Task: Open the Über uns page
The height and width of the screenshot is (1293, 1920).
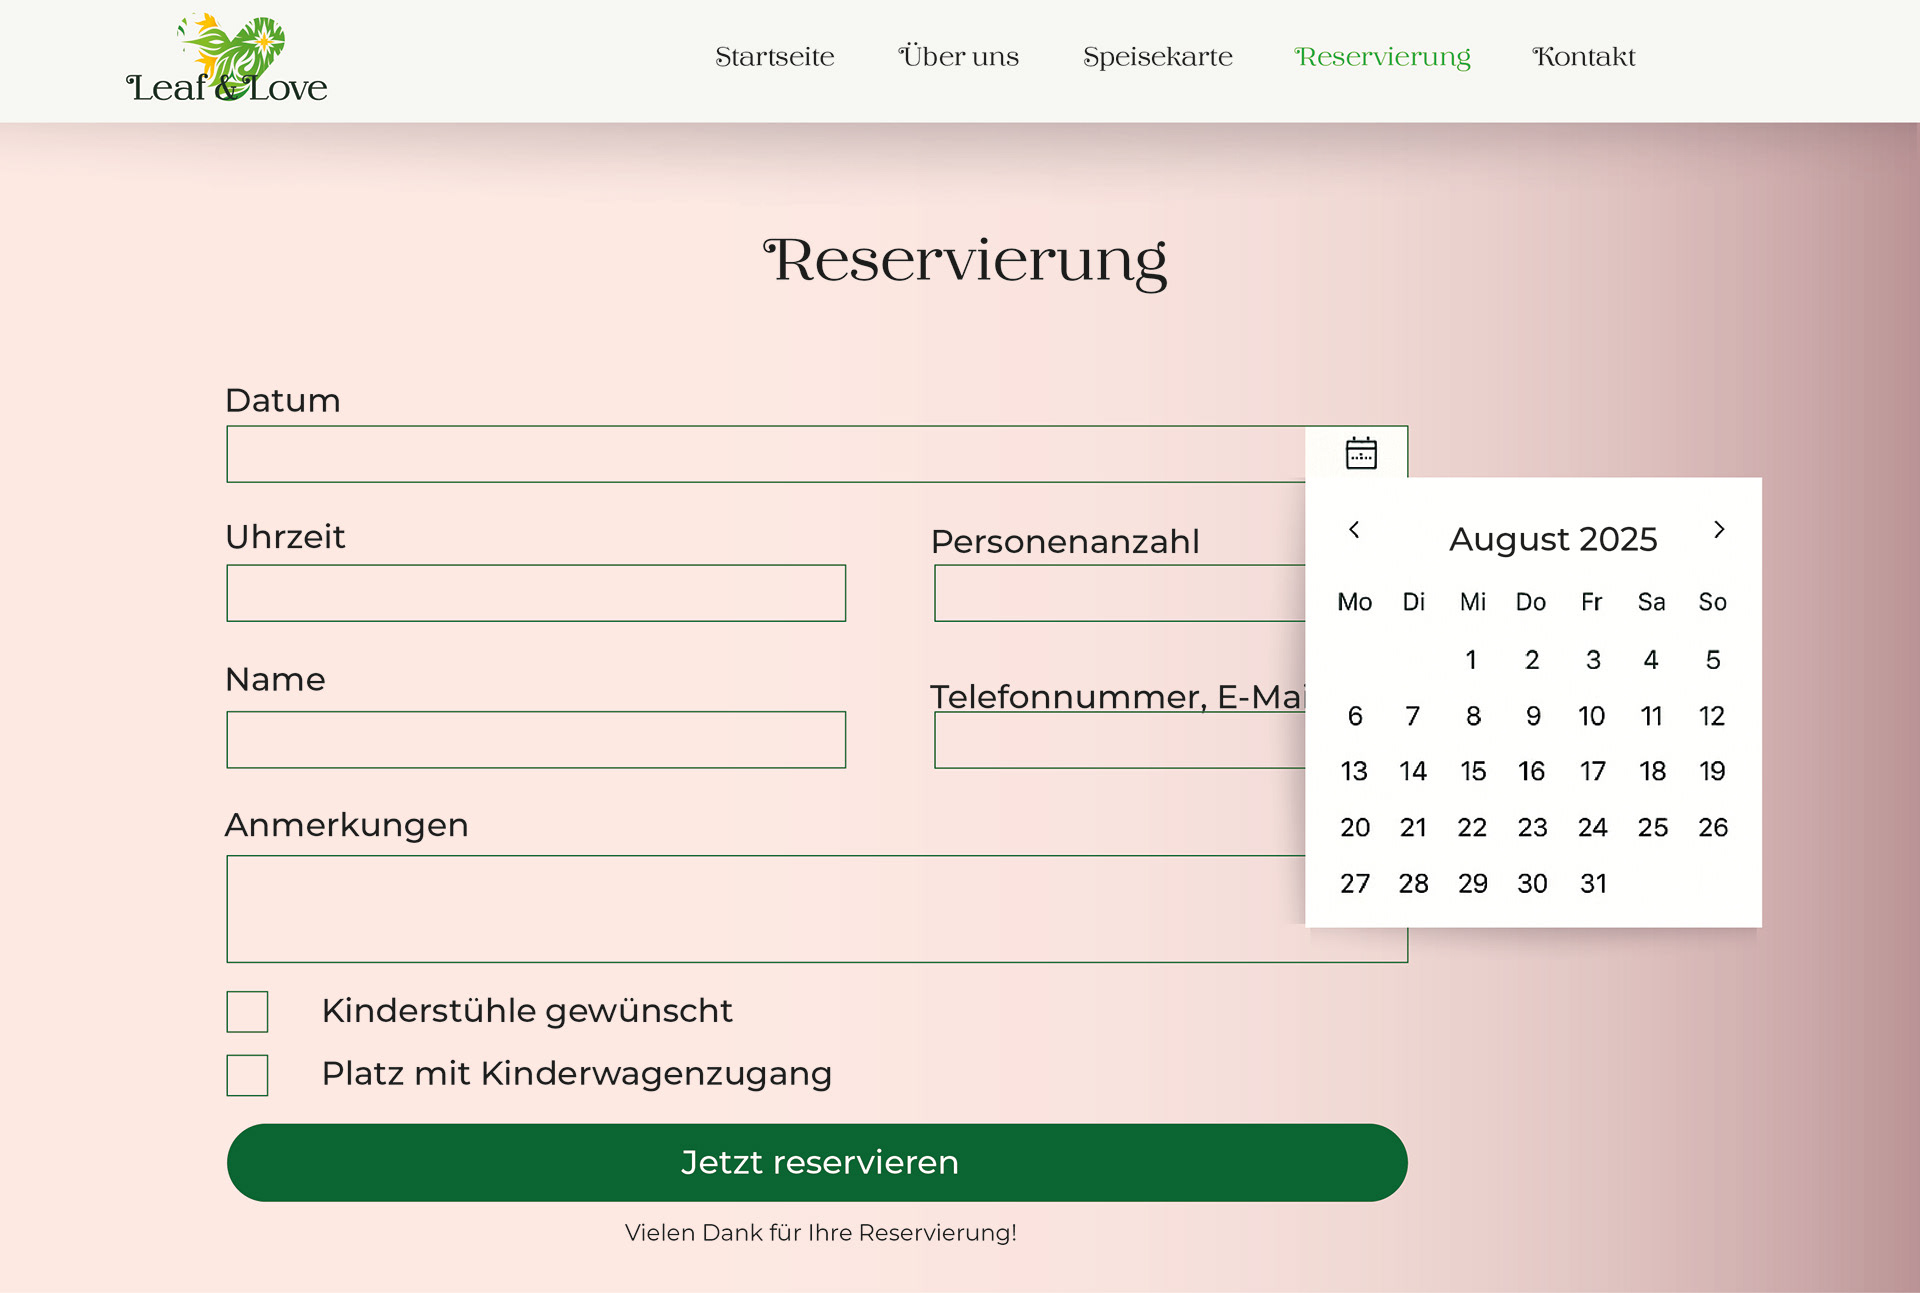Action: (x=958, y=57)
